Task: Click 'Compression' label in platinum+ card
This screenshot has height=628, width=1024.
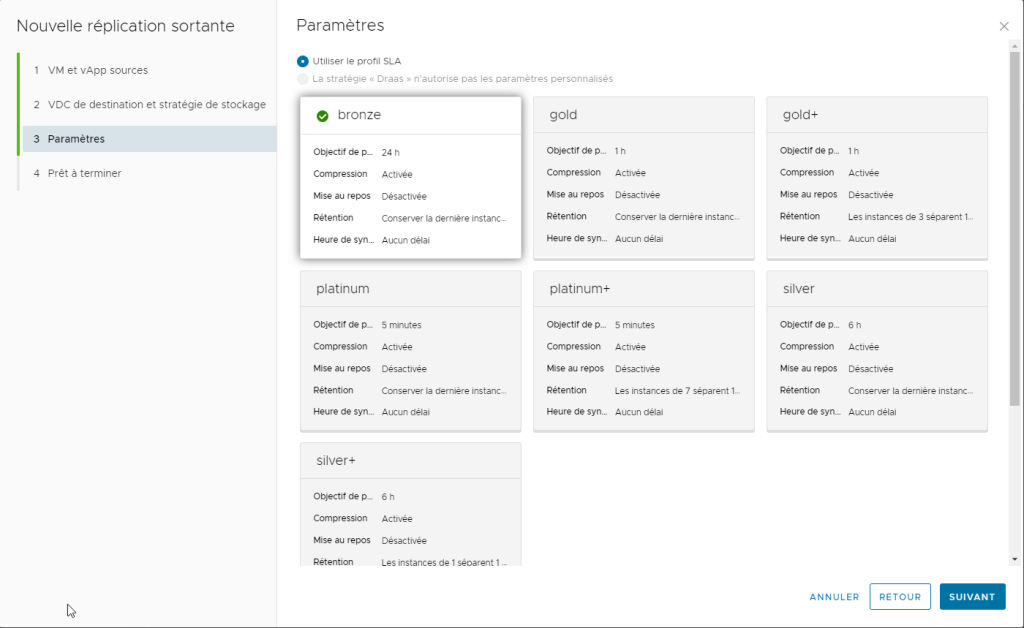Action: 573,346
